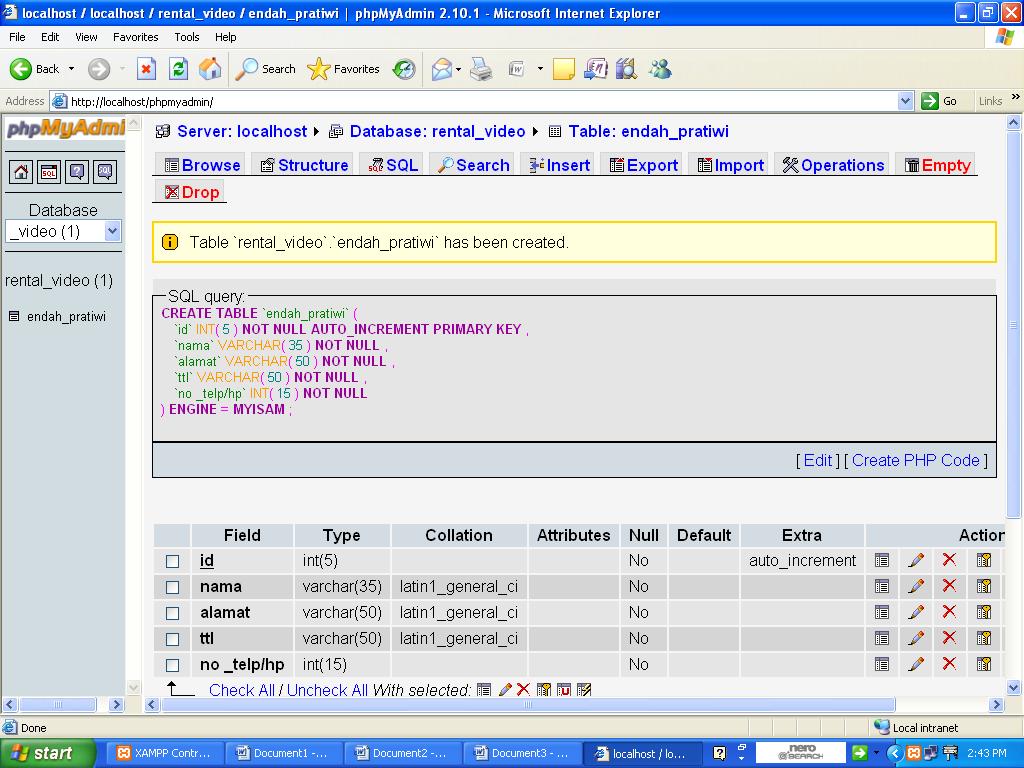The width and height of the screenshot is (1024, 768).
Task: Click the Windows Start button
Action: 47,753
